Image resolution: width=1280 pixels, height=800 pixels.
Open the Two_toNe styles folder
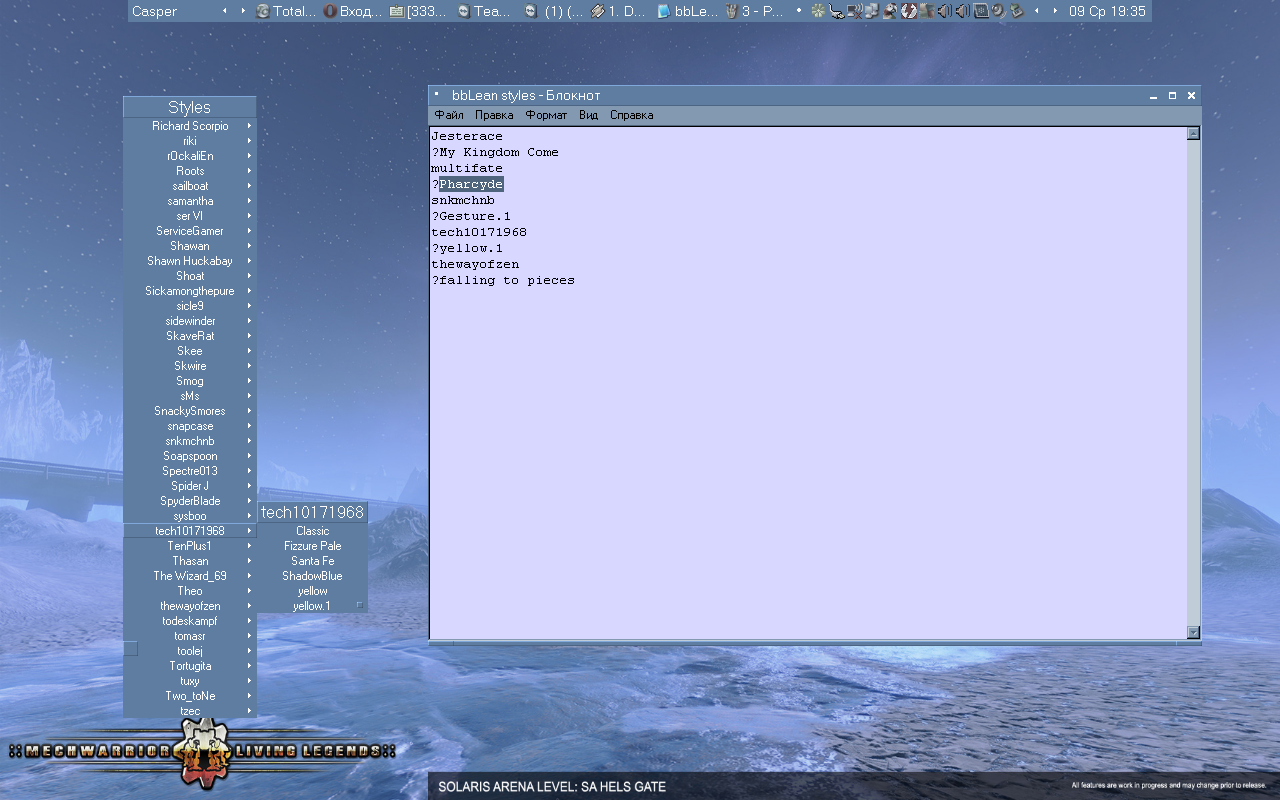click(190, 696)
